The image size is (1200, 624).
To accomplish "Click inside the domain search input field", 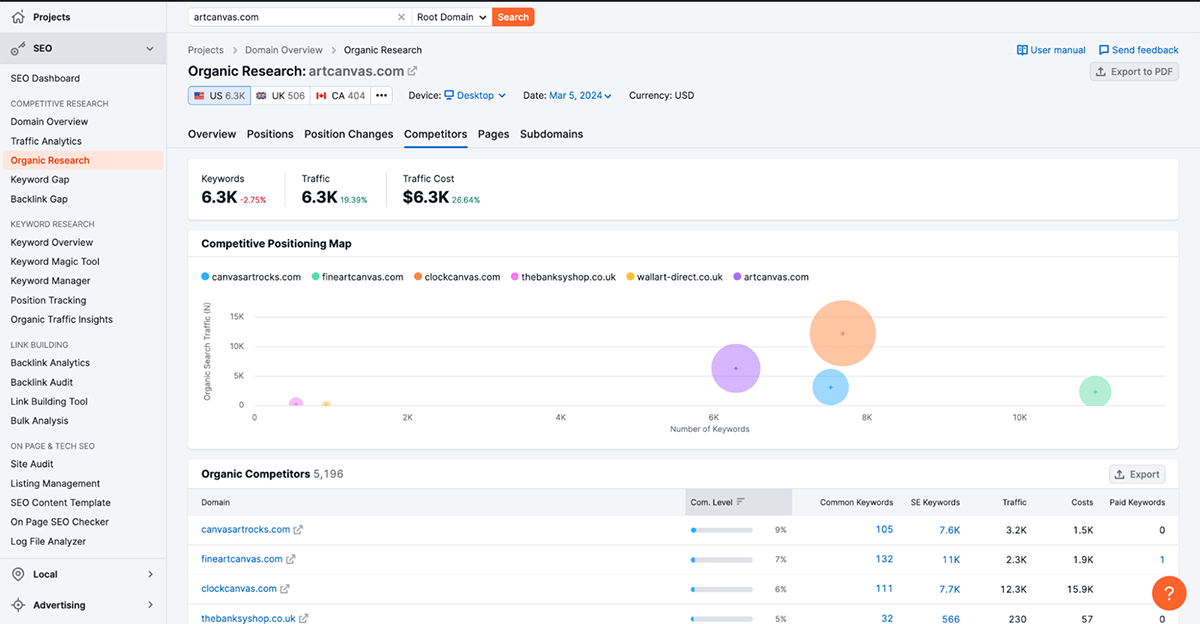I will click(290, 16).
